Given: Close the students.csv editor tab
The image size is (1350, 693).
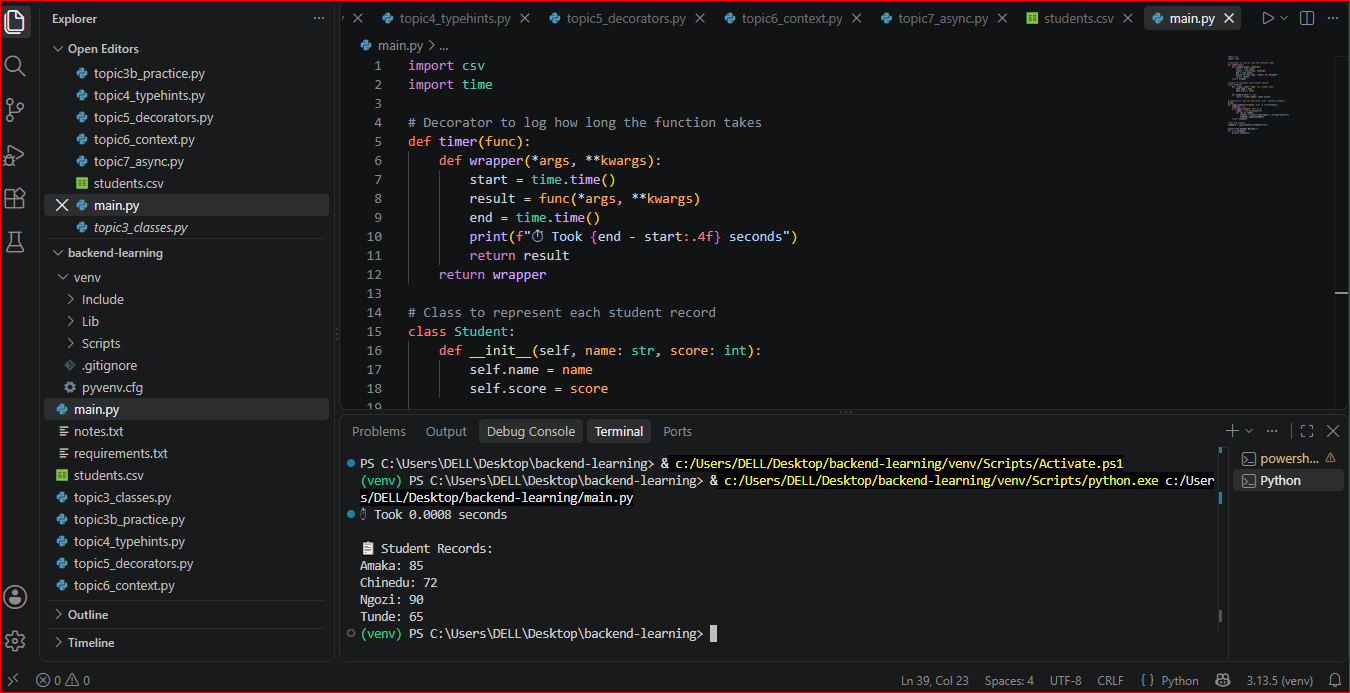Looking at the screenshot, I should click(1129, 18).
